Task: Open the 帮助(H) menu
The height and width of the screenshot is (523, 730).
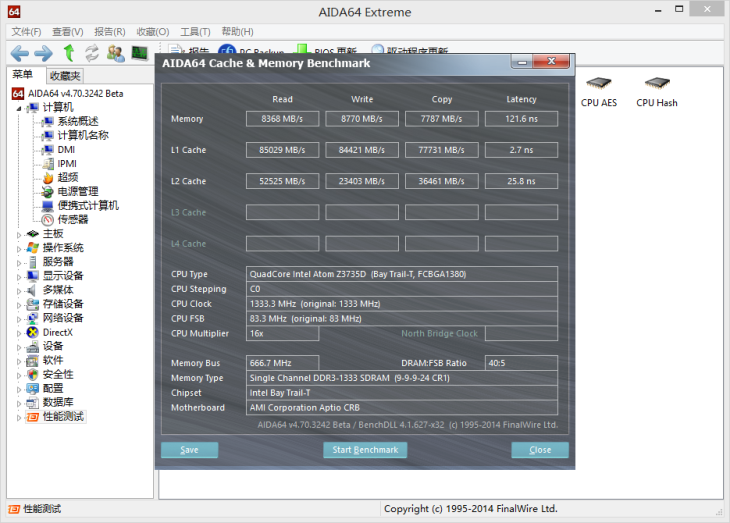Action: coord(237,32)
